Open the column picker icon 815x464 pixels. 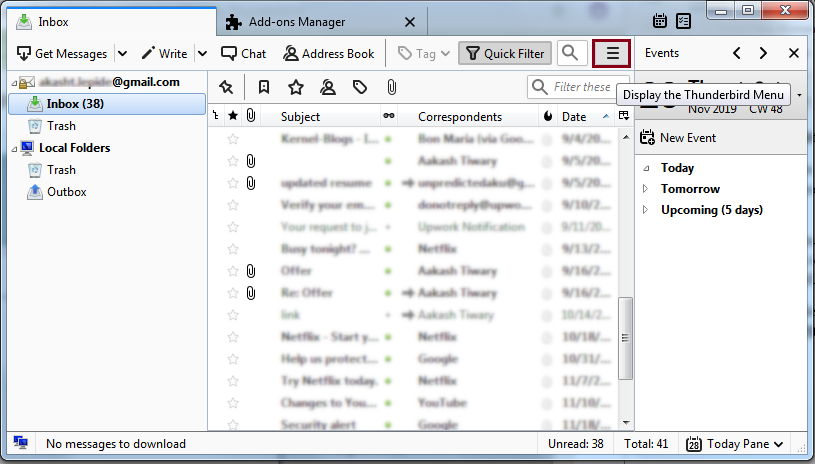pyautogui.click(x=624, y=116)
